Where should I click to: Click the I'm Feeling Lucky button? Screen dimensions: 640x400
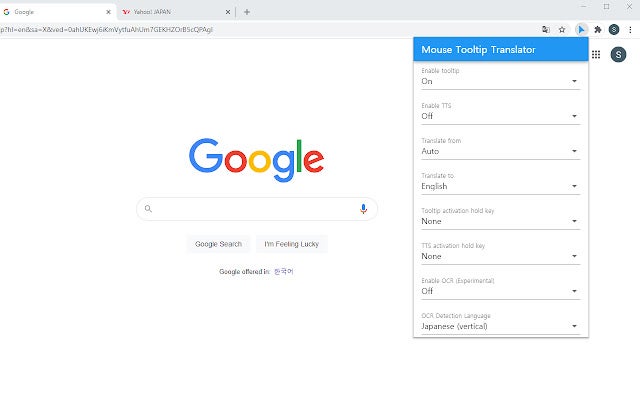[x=291, y=244]
